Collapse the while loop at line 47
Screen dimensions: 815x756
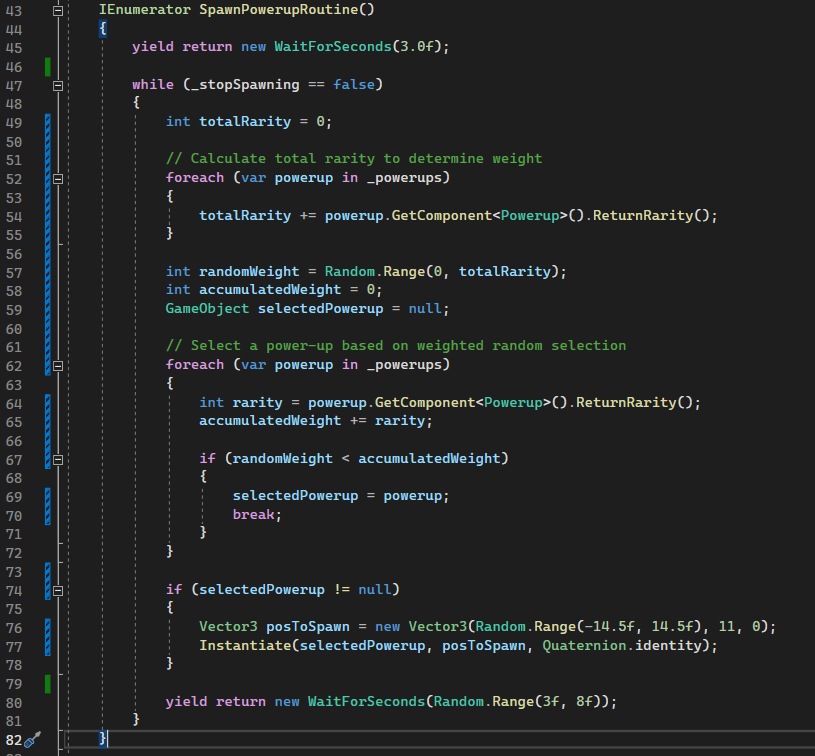pos(57,84)
